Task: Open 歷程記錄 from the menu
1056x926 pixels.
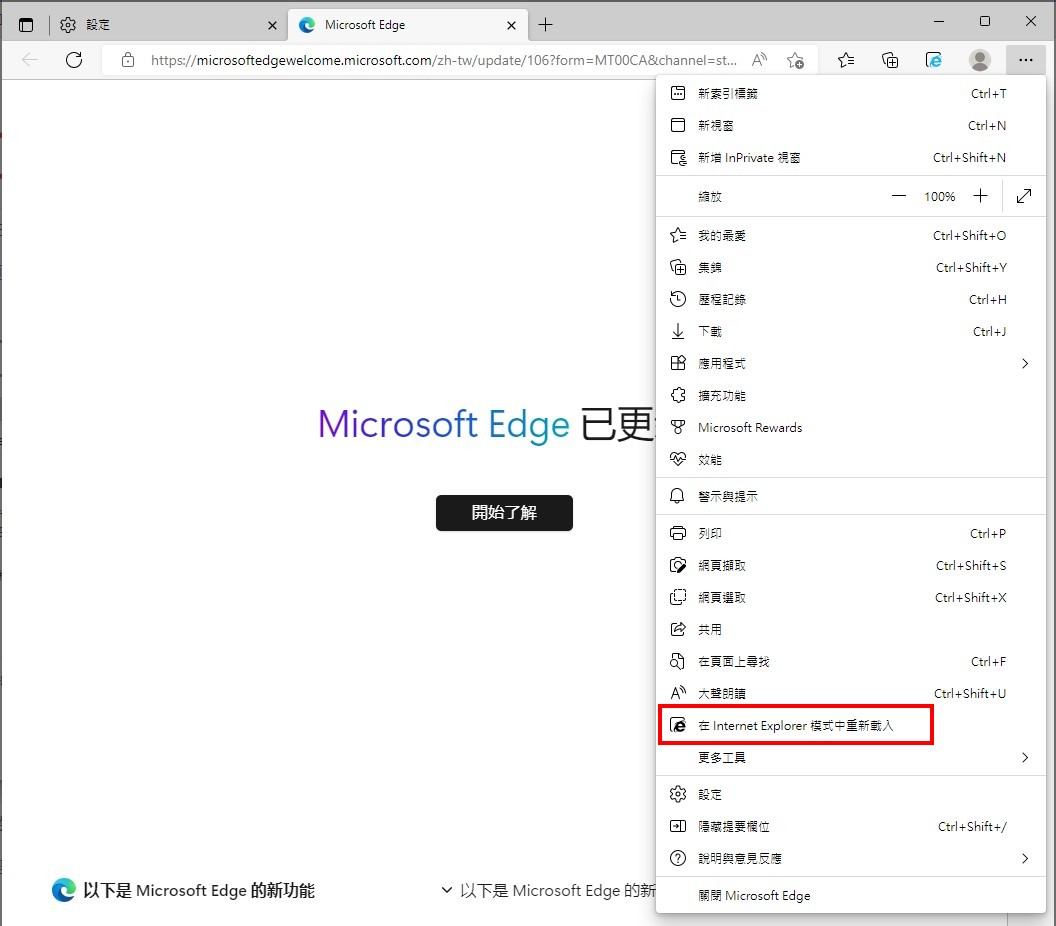Action: [851, 299]
